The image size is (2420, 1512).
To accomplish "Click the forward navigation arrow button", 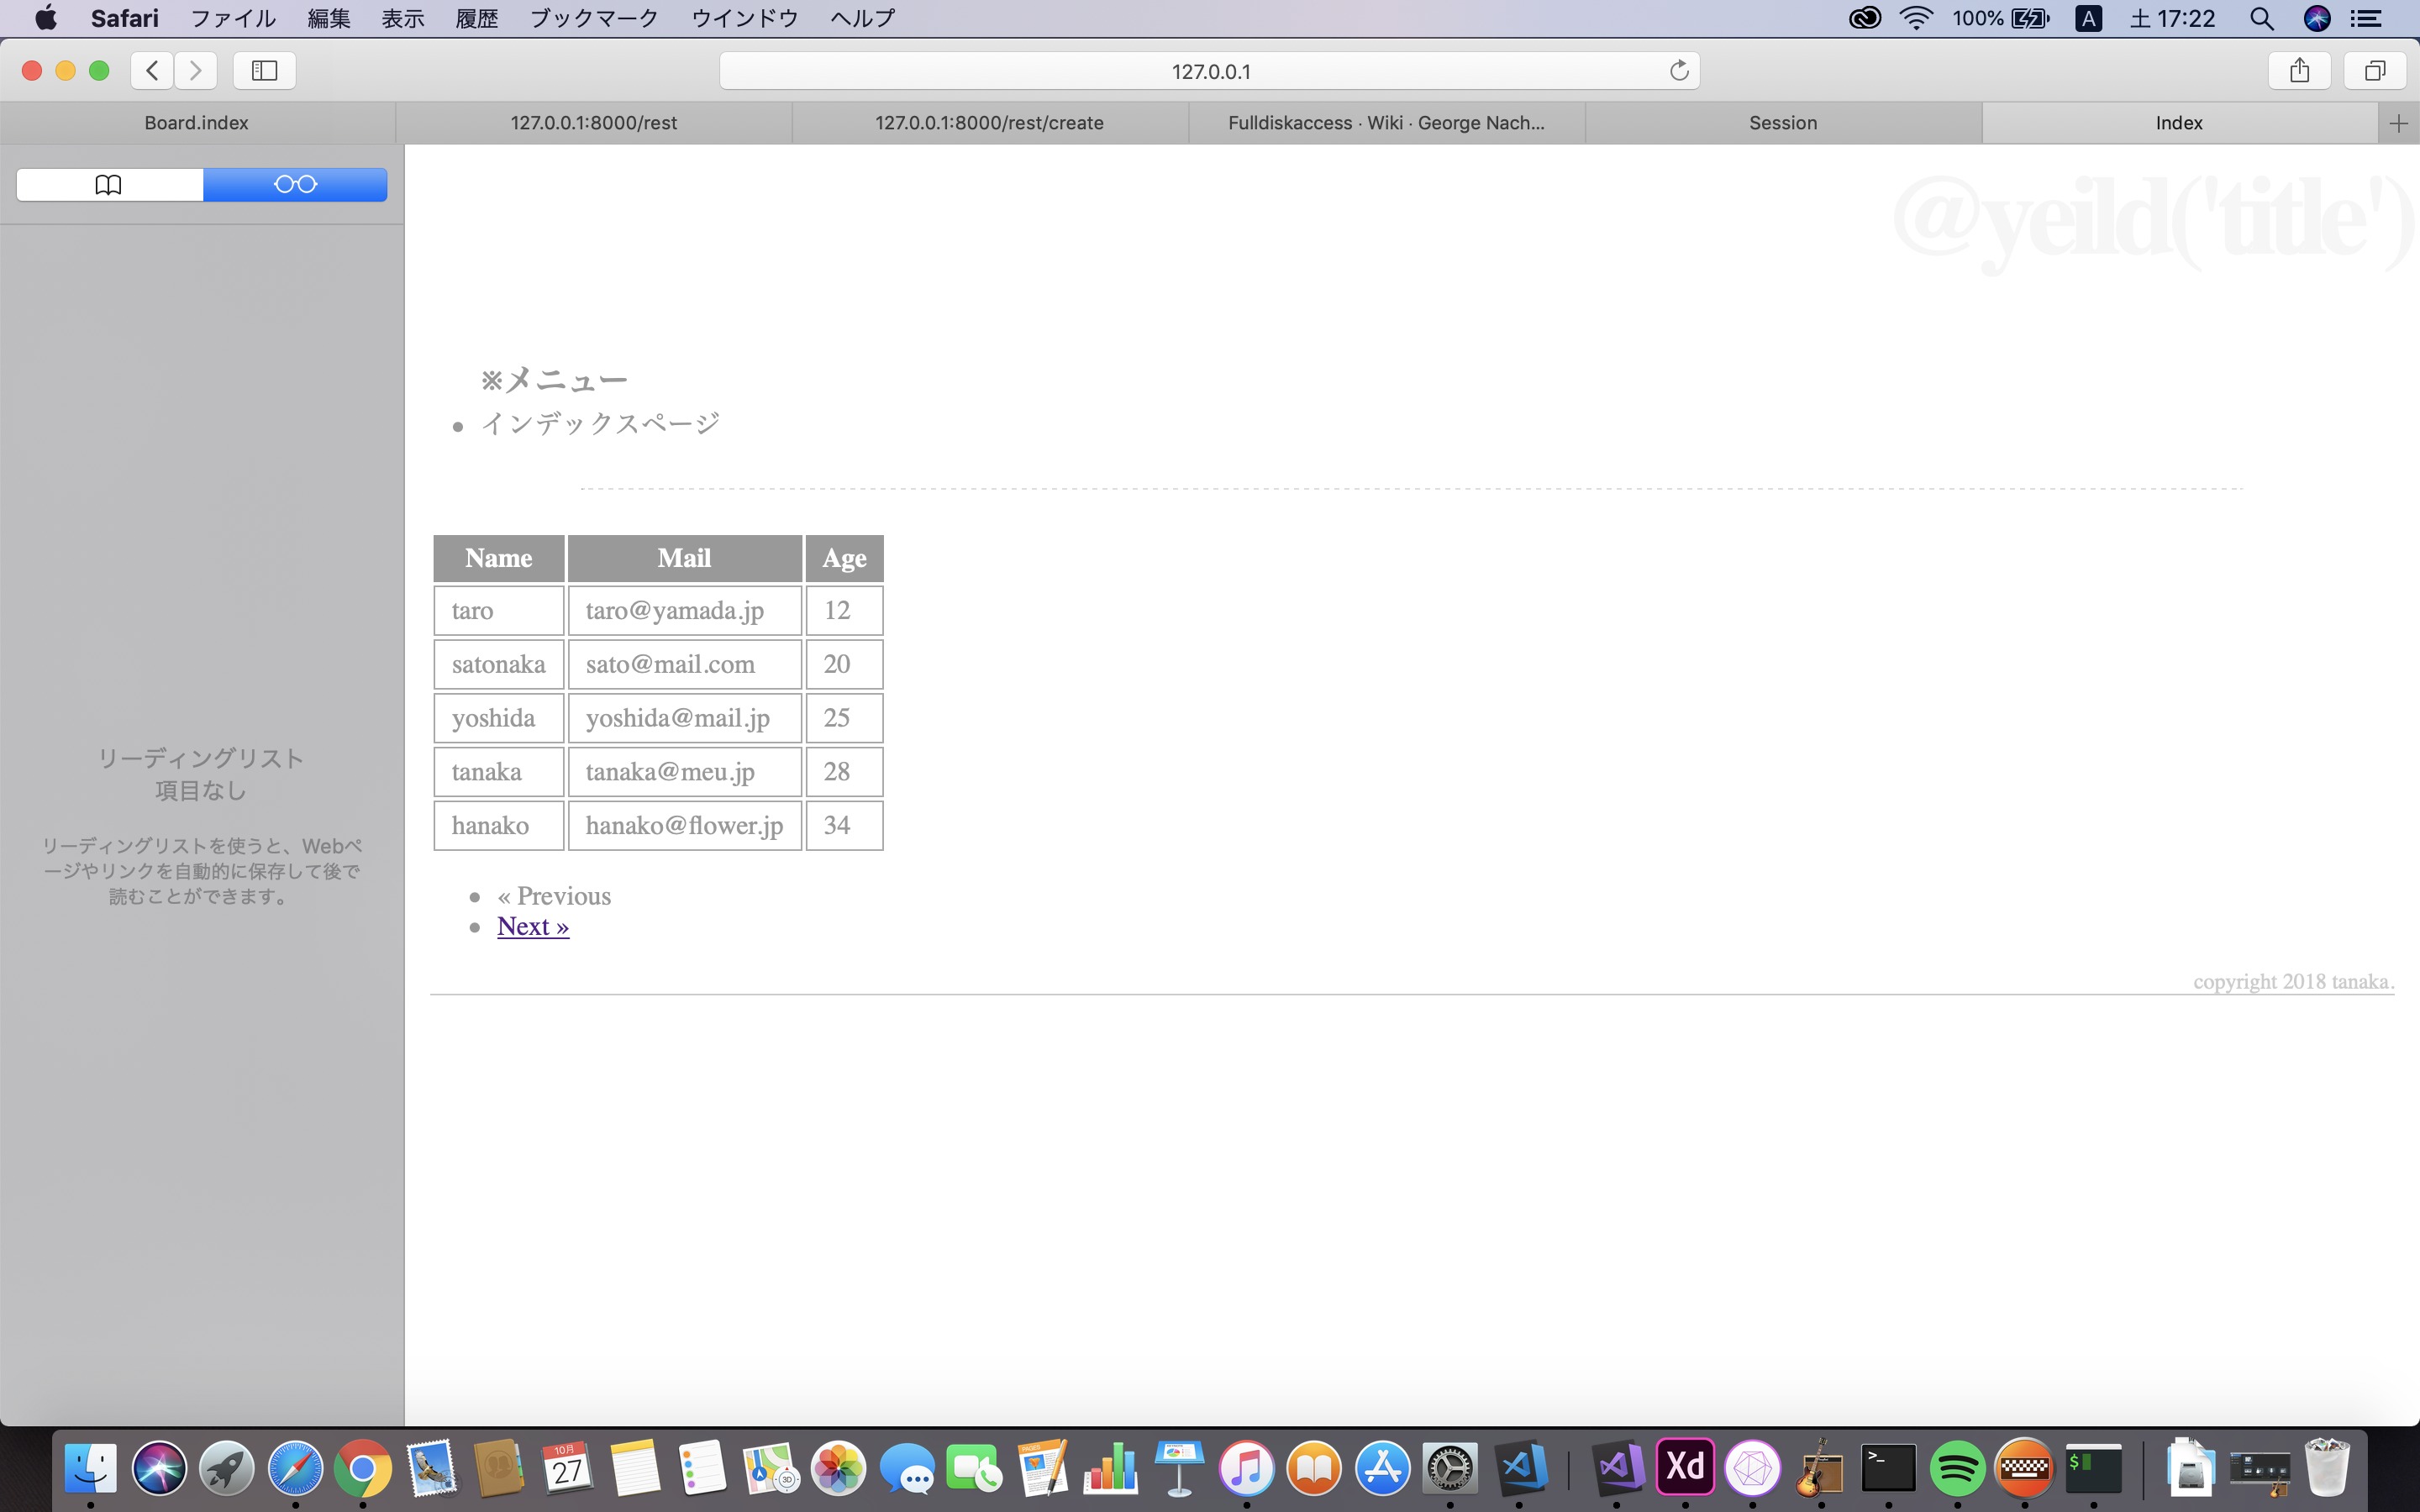I will 197,70.
